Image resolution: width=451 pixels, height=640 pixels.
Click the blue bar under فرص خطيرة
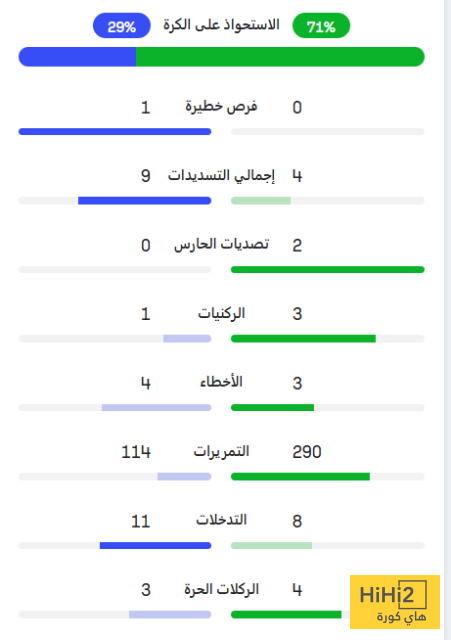coord(115,132)
